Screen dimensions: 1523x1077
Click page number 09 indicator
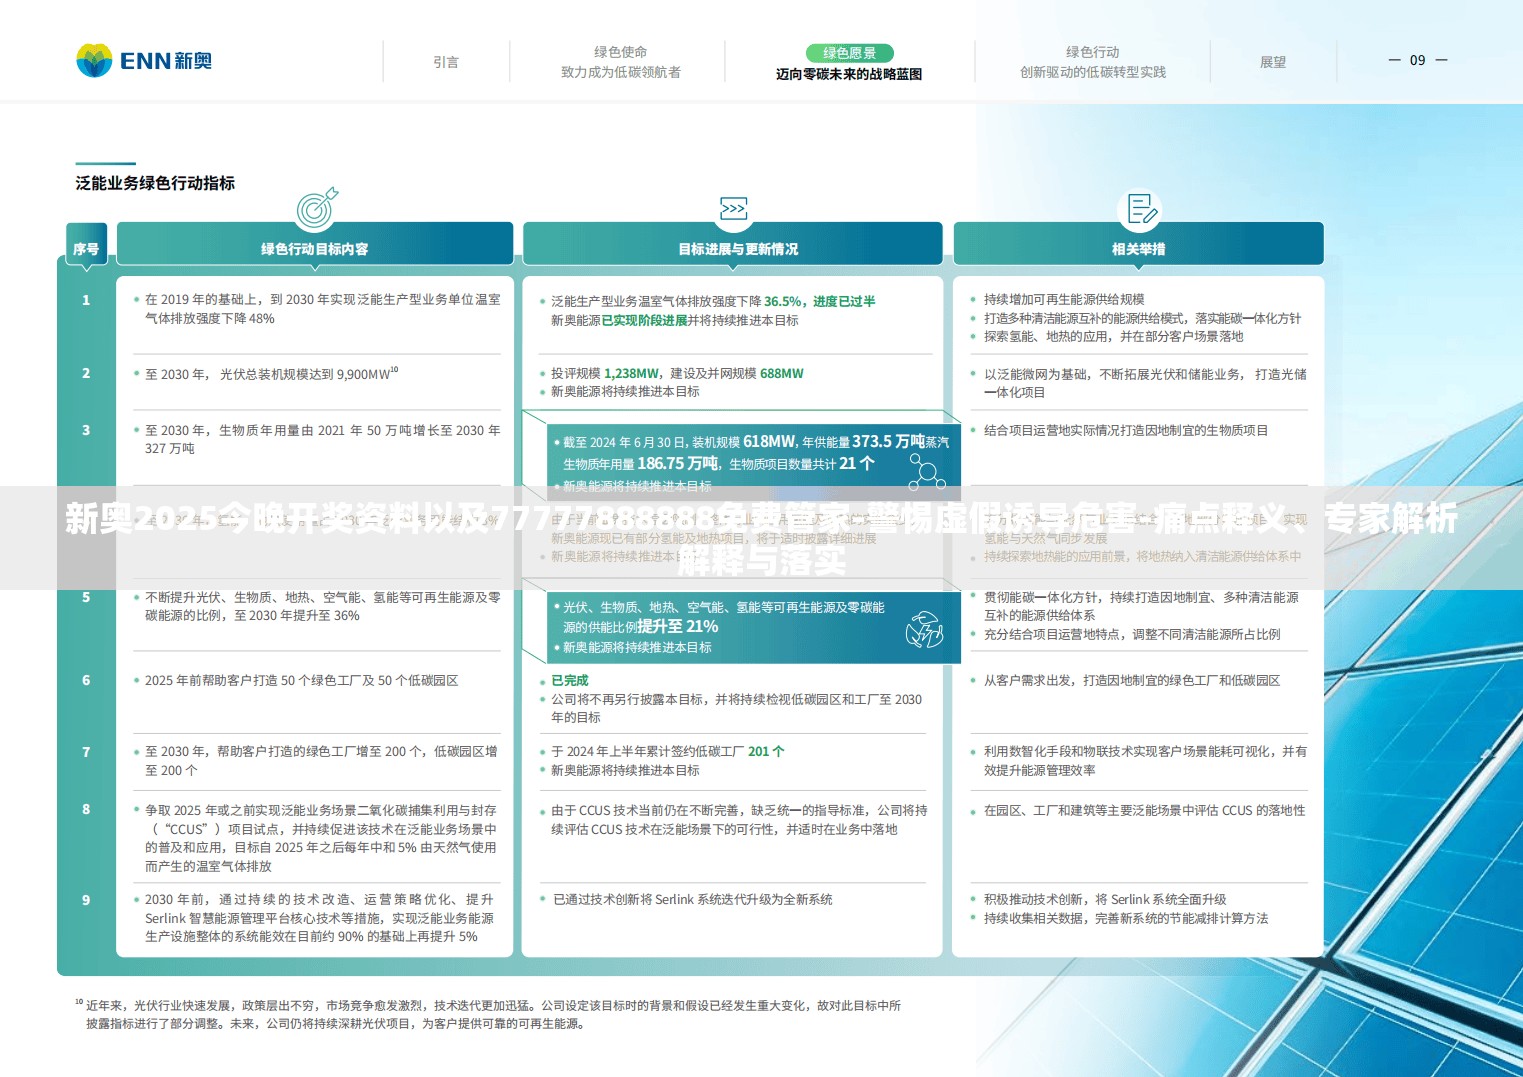pos(1417,60)
